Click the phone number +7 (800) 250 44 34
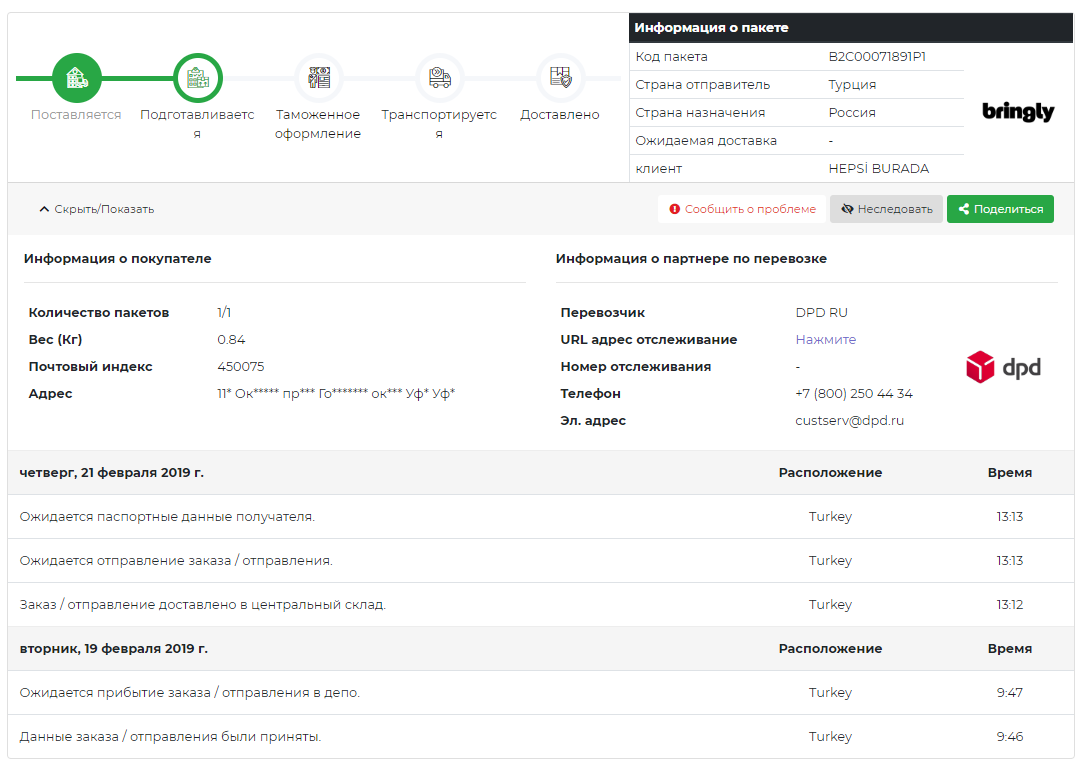This screenshot has height=767, width=1084. [x=854, y=394]
